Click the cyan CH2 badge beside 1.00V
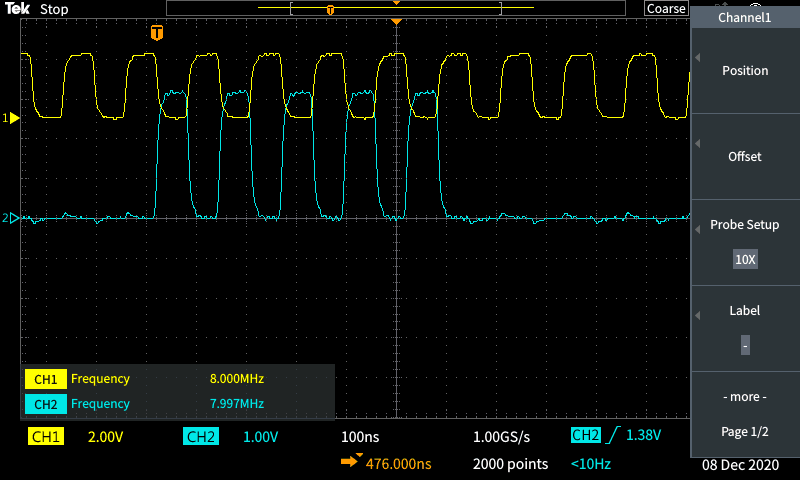 (201, 437)
